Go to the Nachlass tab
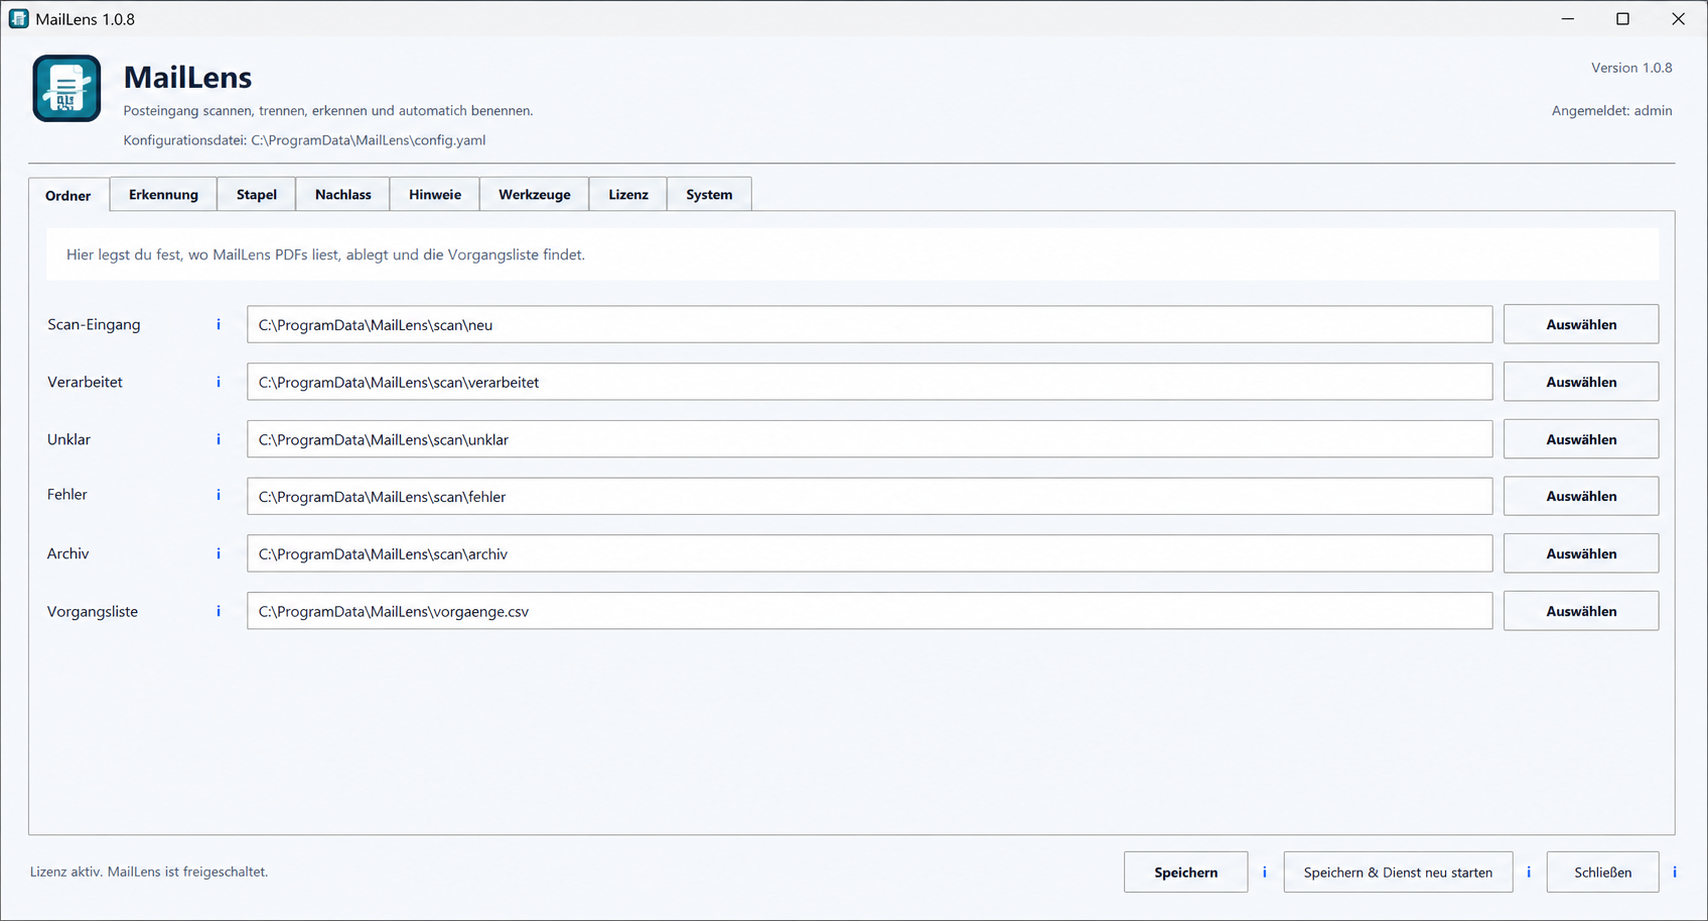Viewport: 1708px width, 921px height. coord(343,194)
